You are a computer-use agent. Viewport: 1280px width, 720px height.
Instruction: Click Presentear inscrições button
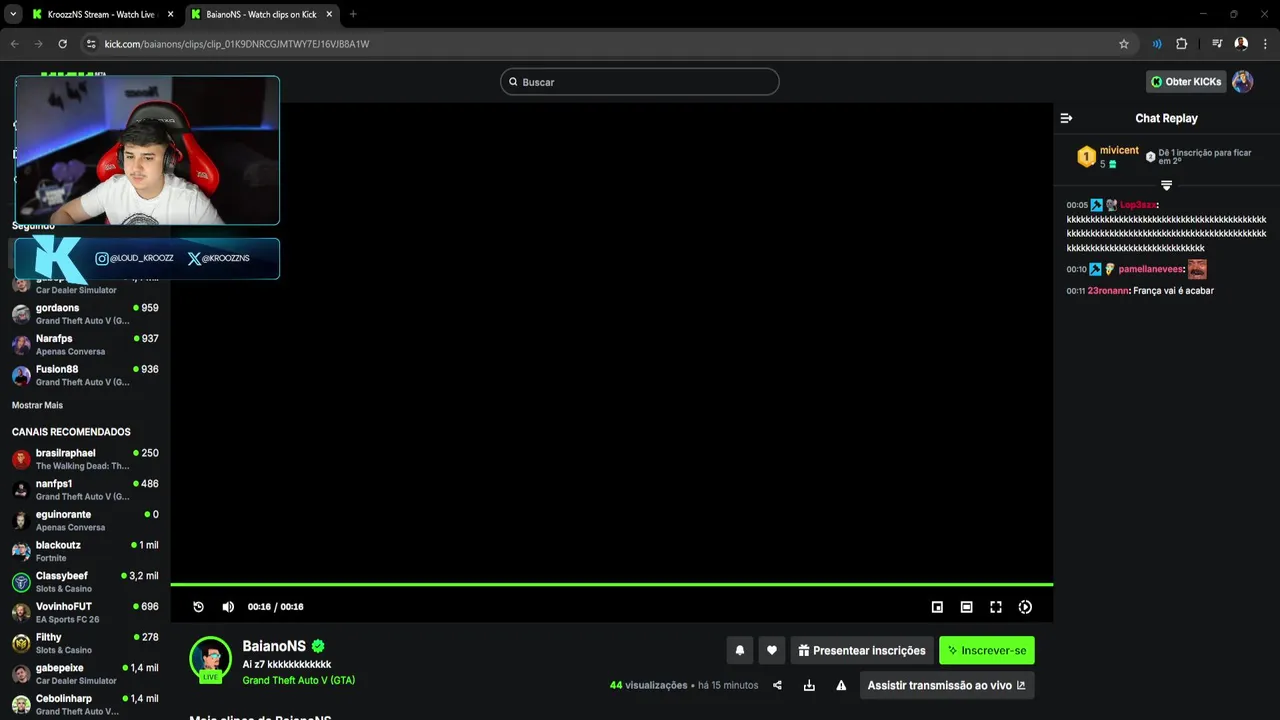pyautogui.click(x=862, y=650)
